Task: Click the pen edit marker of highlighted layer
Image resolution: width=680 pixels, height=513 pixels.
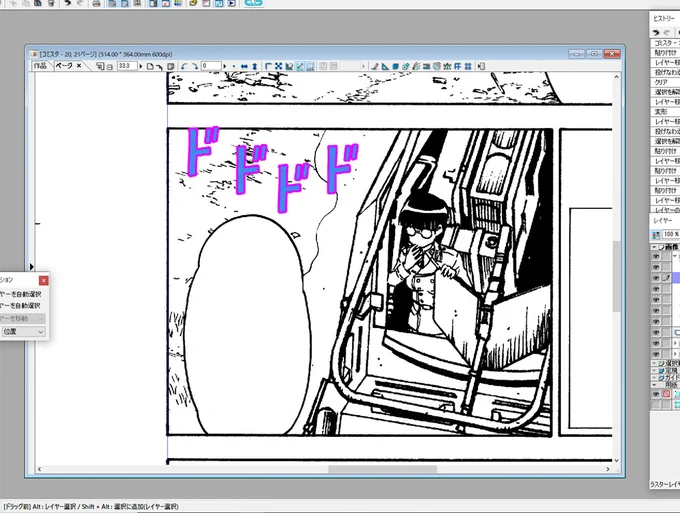Action: tap(667, 278)
